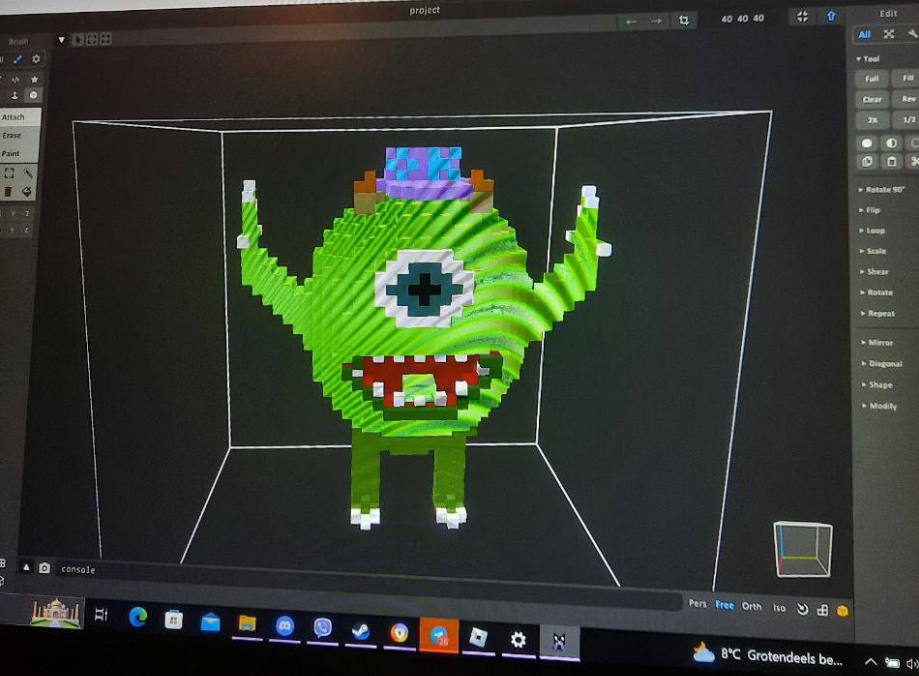919x676 pixels.
Task: Switch camera to Pers mode
Action: pyautogui.click(x=697, y=603)
